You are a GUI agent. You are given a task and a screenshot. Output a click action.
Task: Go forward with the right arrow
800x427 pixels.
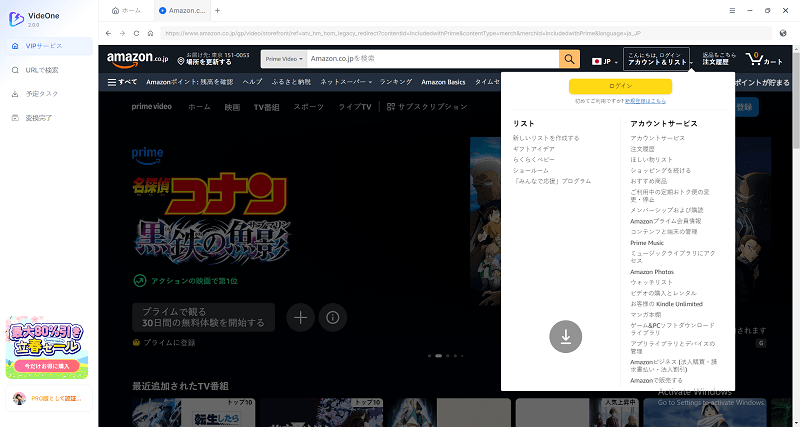(122, 33)
